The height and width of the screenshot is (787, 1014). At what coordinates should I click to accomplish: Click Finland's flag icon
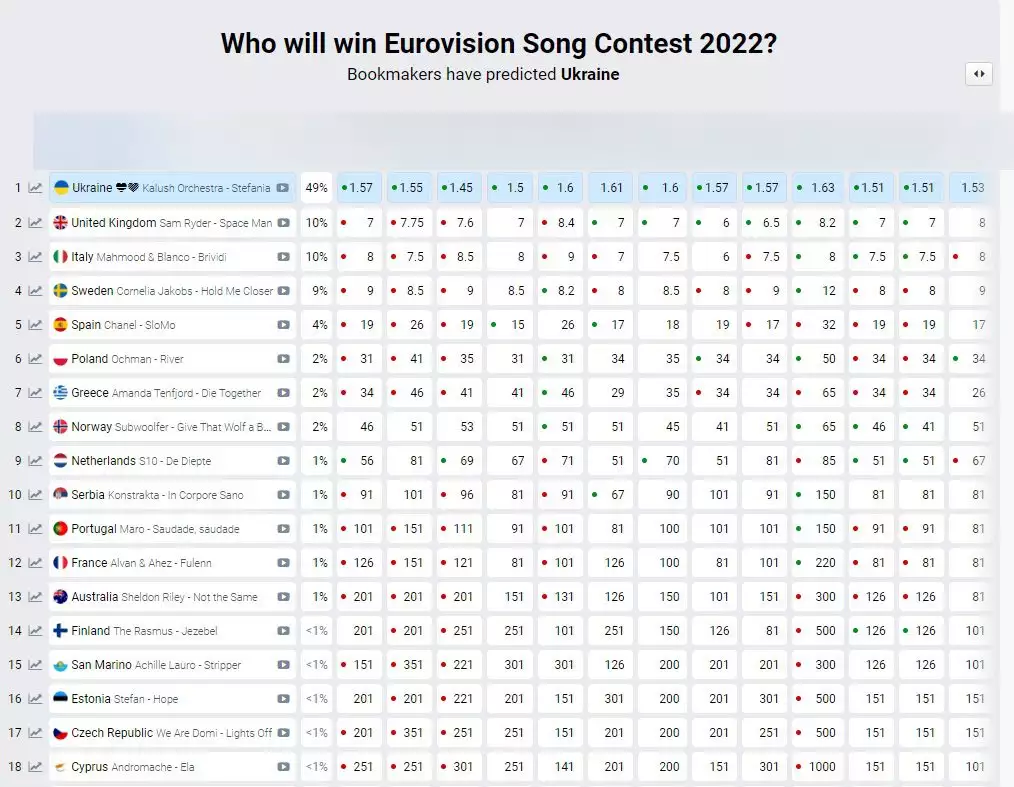point(60,631)
